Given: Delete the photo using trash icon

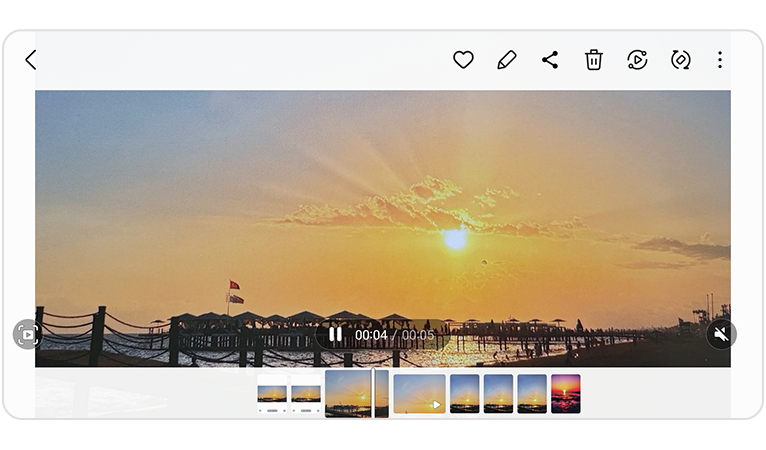Looking at the screenshot, I should pyautogui.click(x=594, y=60).
